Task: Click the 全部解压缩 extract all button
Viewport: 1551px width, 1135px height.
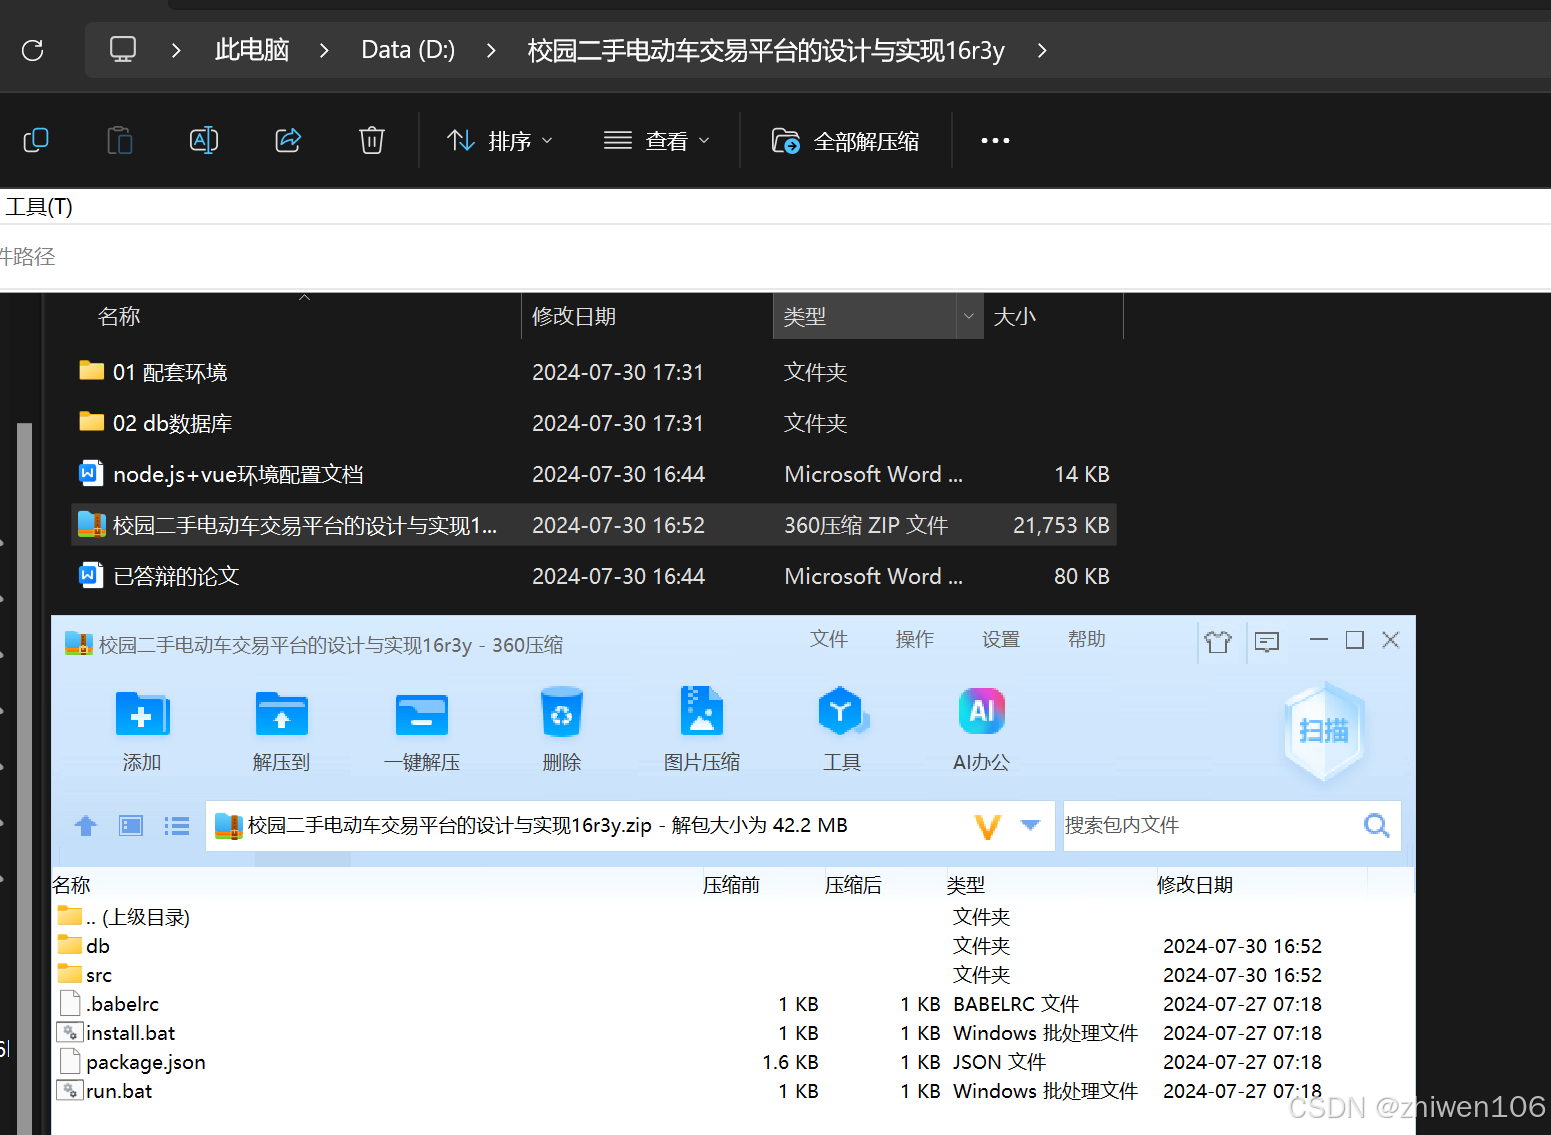Action: pyautogui.click(x=845, y=141)
